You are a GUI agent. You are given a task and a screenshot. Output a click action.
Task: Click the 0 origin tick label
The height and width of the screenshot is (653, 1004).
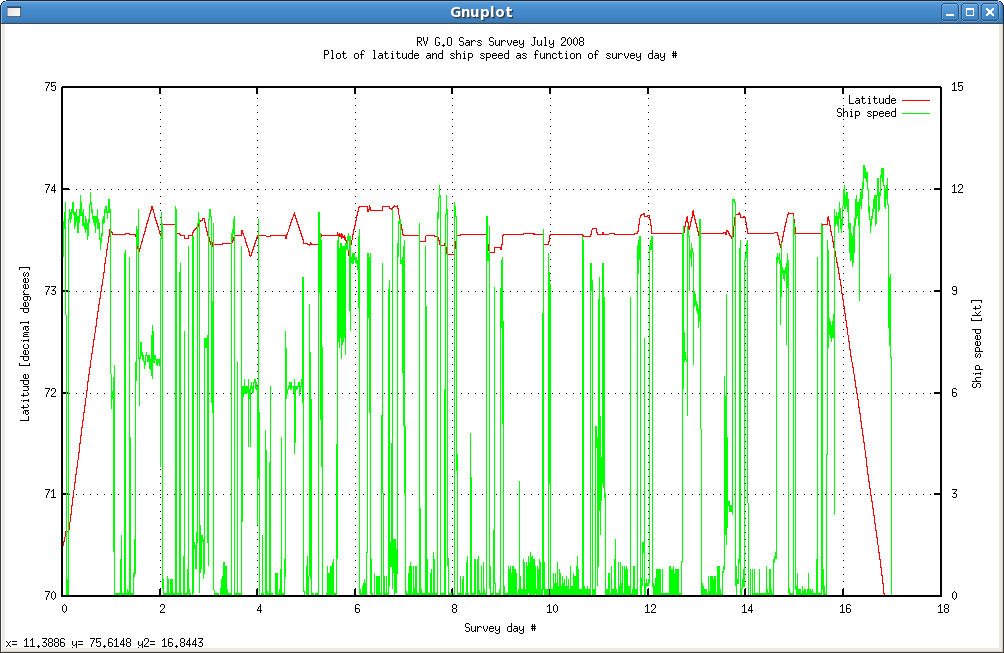(64, 607)
